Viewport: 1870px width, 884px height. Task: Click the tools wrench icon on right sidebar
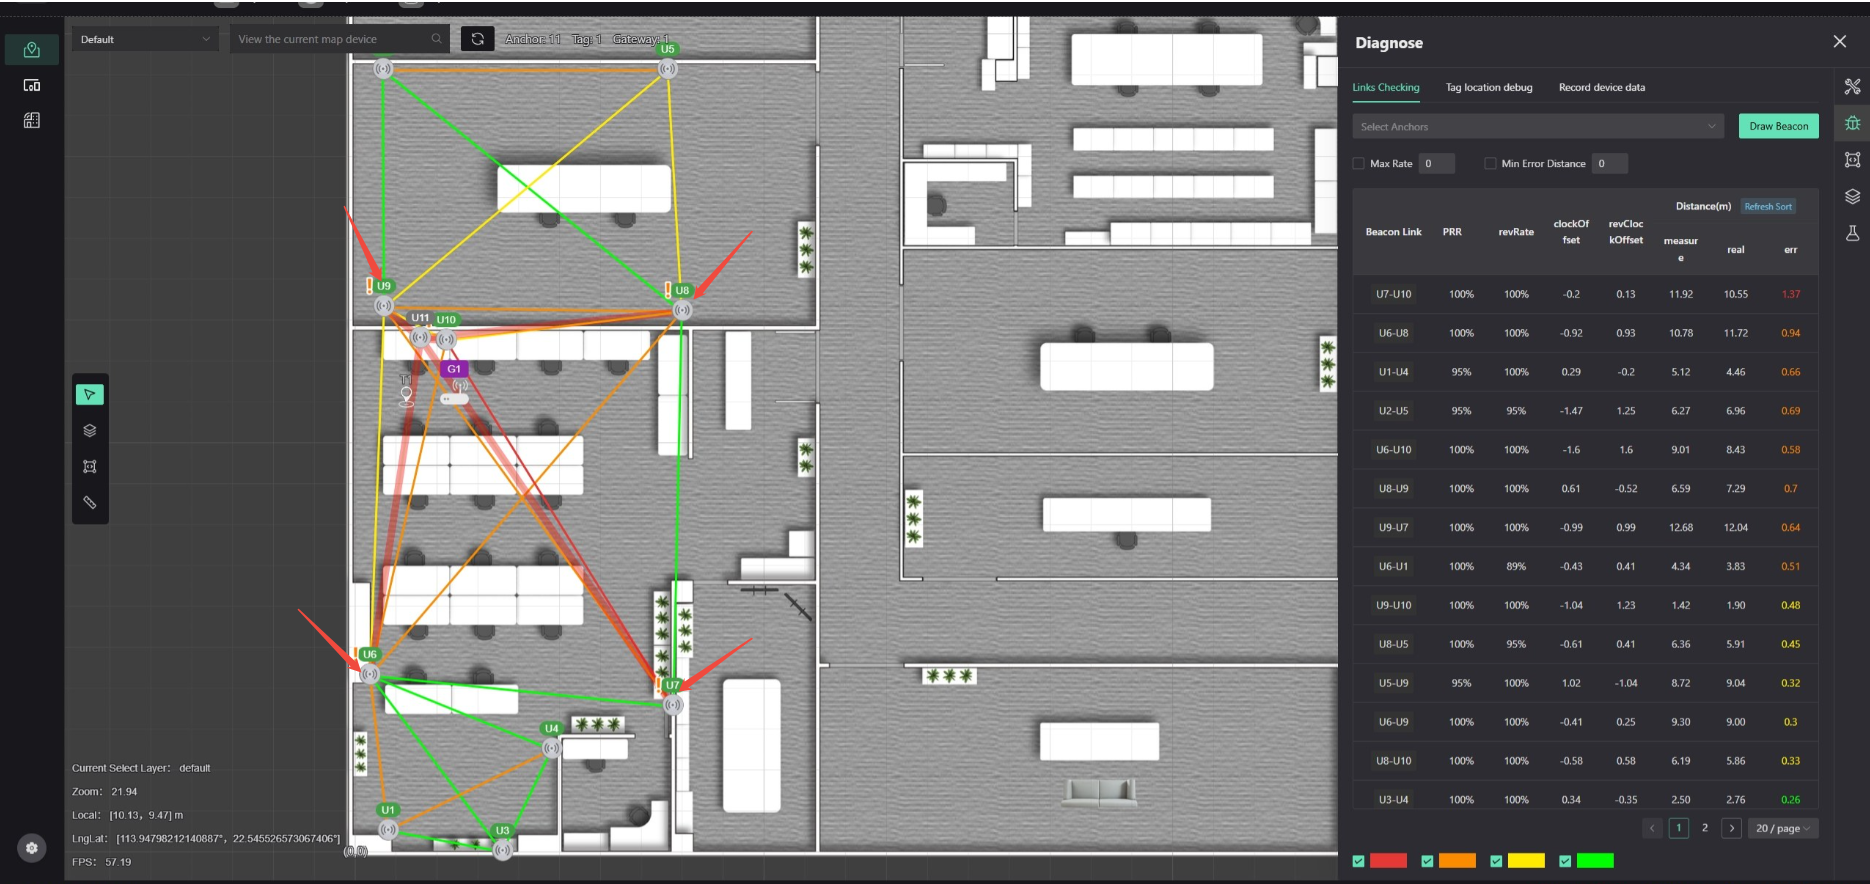coord(1852,87)
